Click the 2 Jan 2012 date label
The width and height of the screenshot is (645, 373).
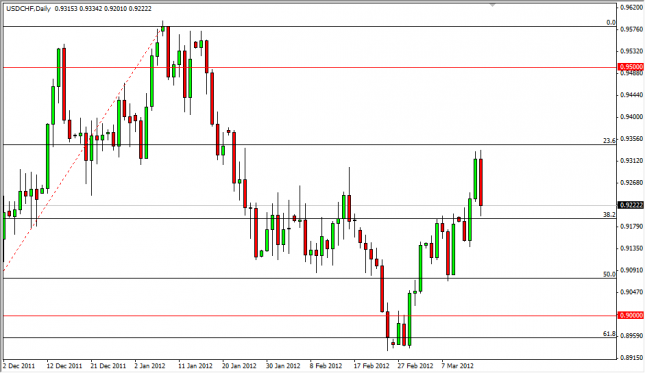coord(150,366)
